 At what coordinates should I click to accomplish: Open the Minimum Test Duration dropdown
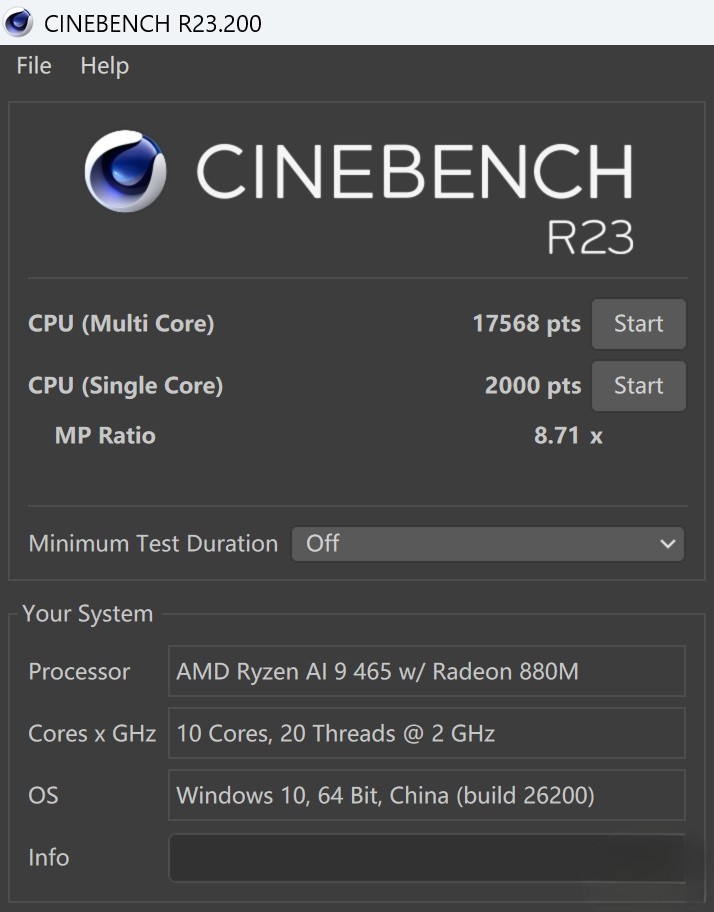coord(487,544)
